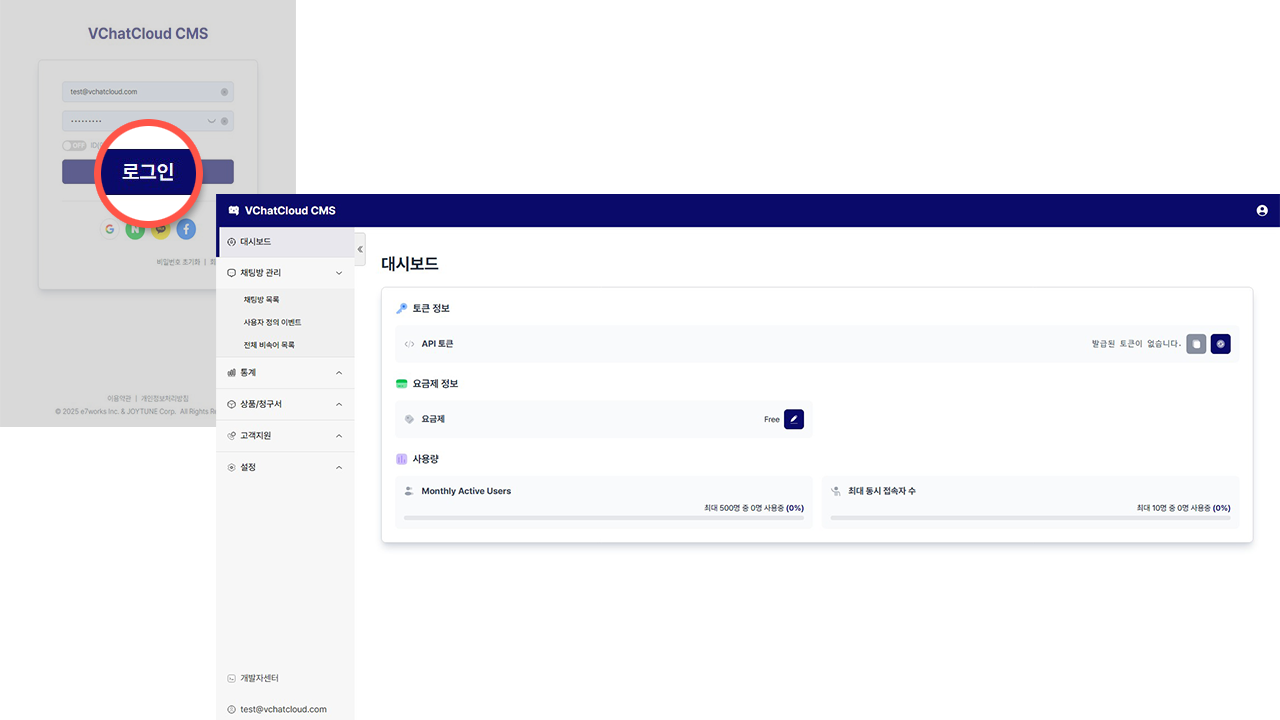This screenshot has width=1280, height=720.
Task: Click the issue API token icon button
Action: 1220,344
